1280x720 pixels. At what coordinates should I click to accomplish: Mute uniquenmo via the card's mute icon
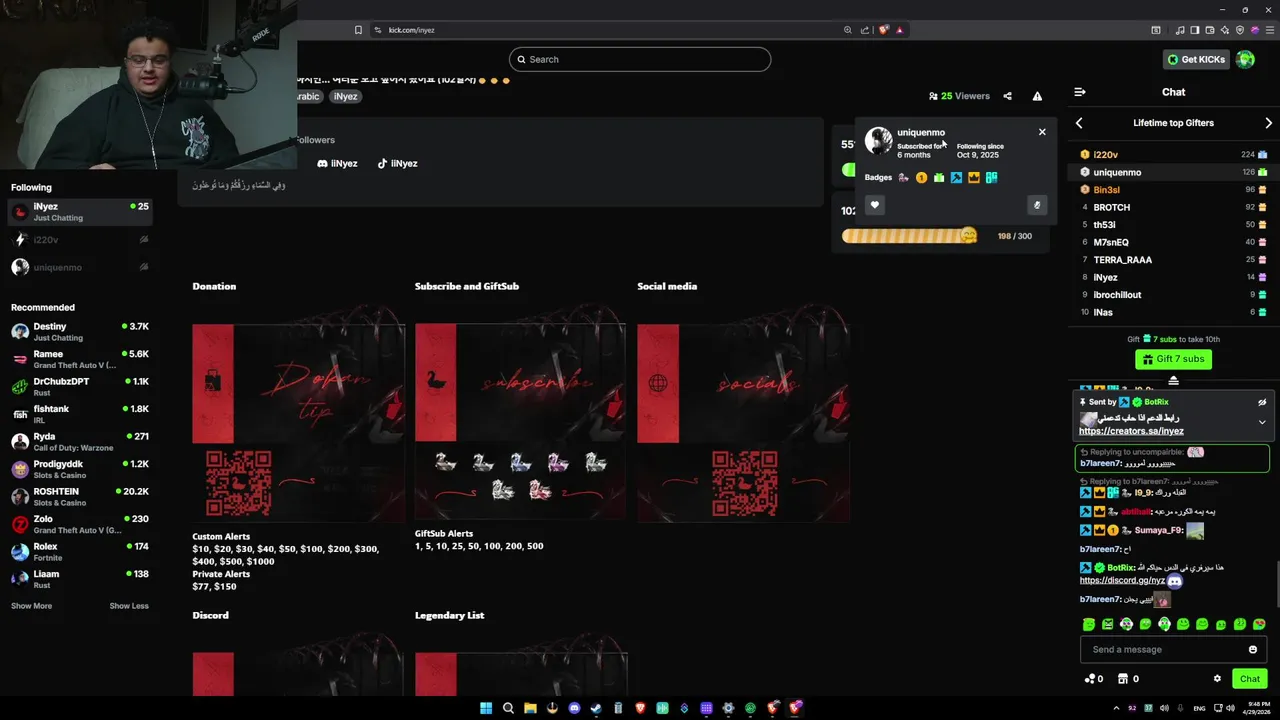point(1037,205)
